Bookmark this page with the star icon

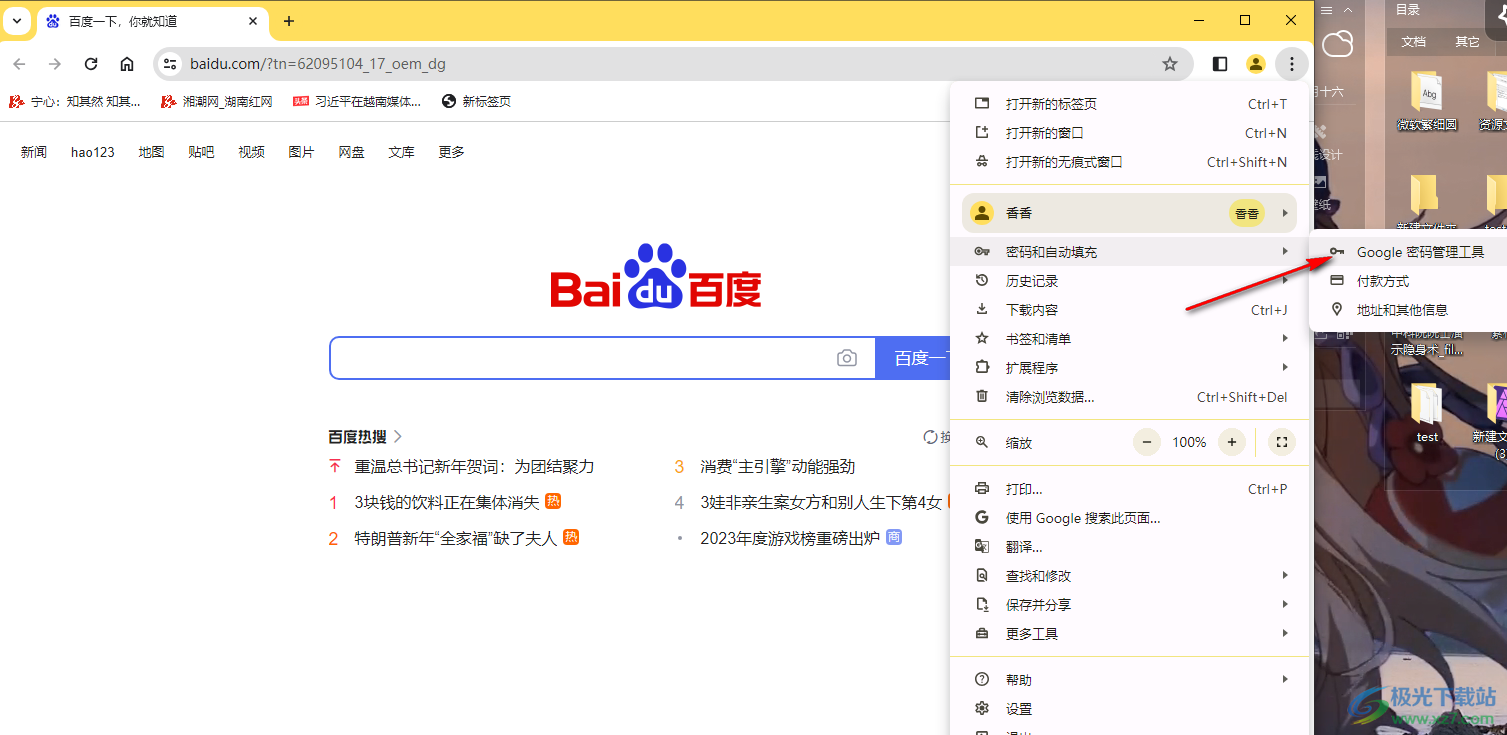(1170, 64)
